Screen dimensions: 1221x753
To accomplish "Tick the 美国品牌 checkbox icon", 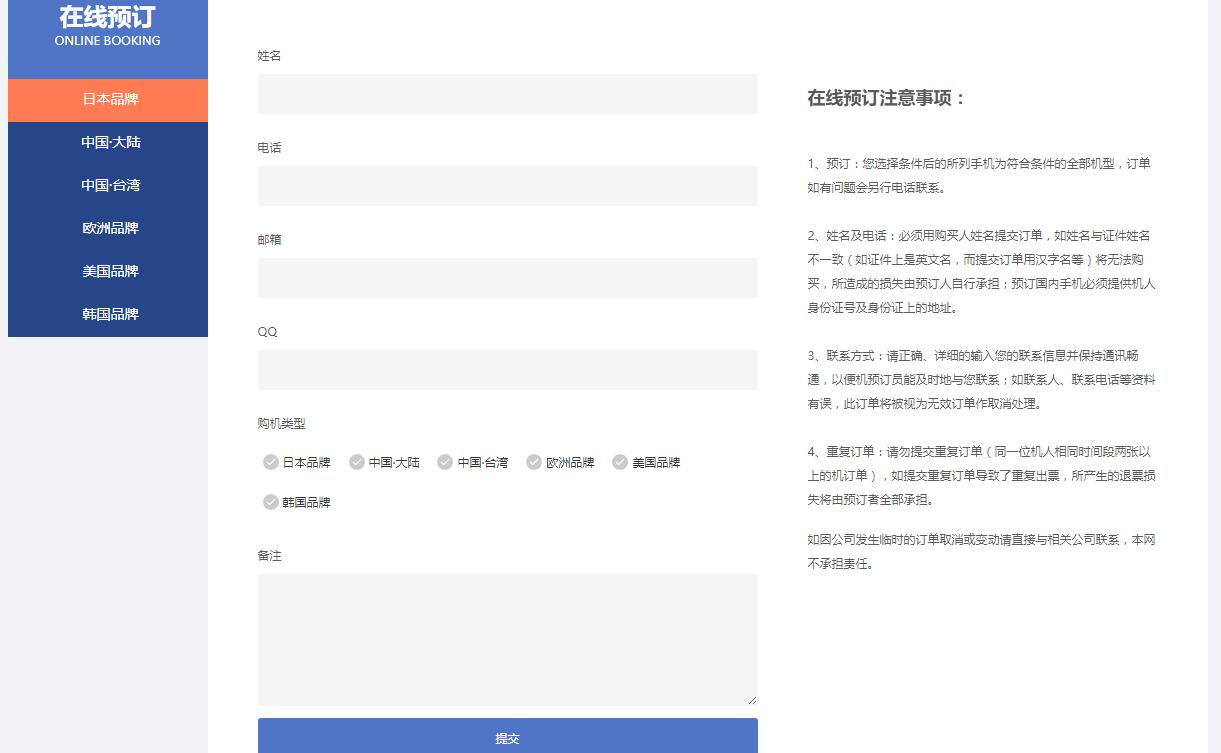I will [620, 462].
